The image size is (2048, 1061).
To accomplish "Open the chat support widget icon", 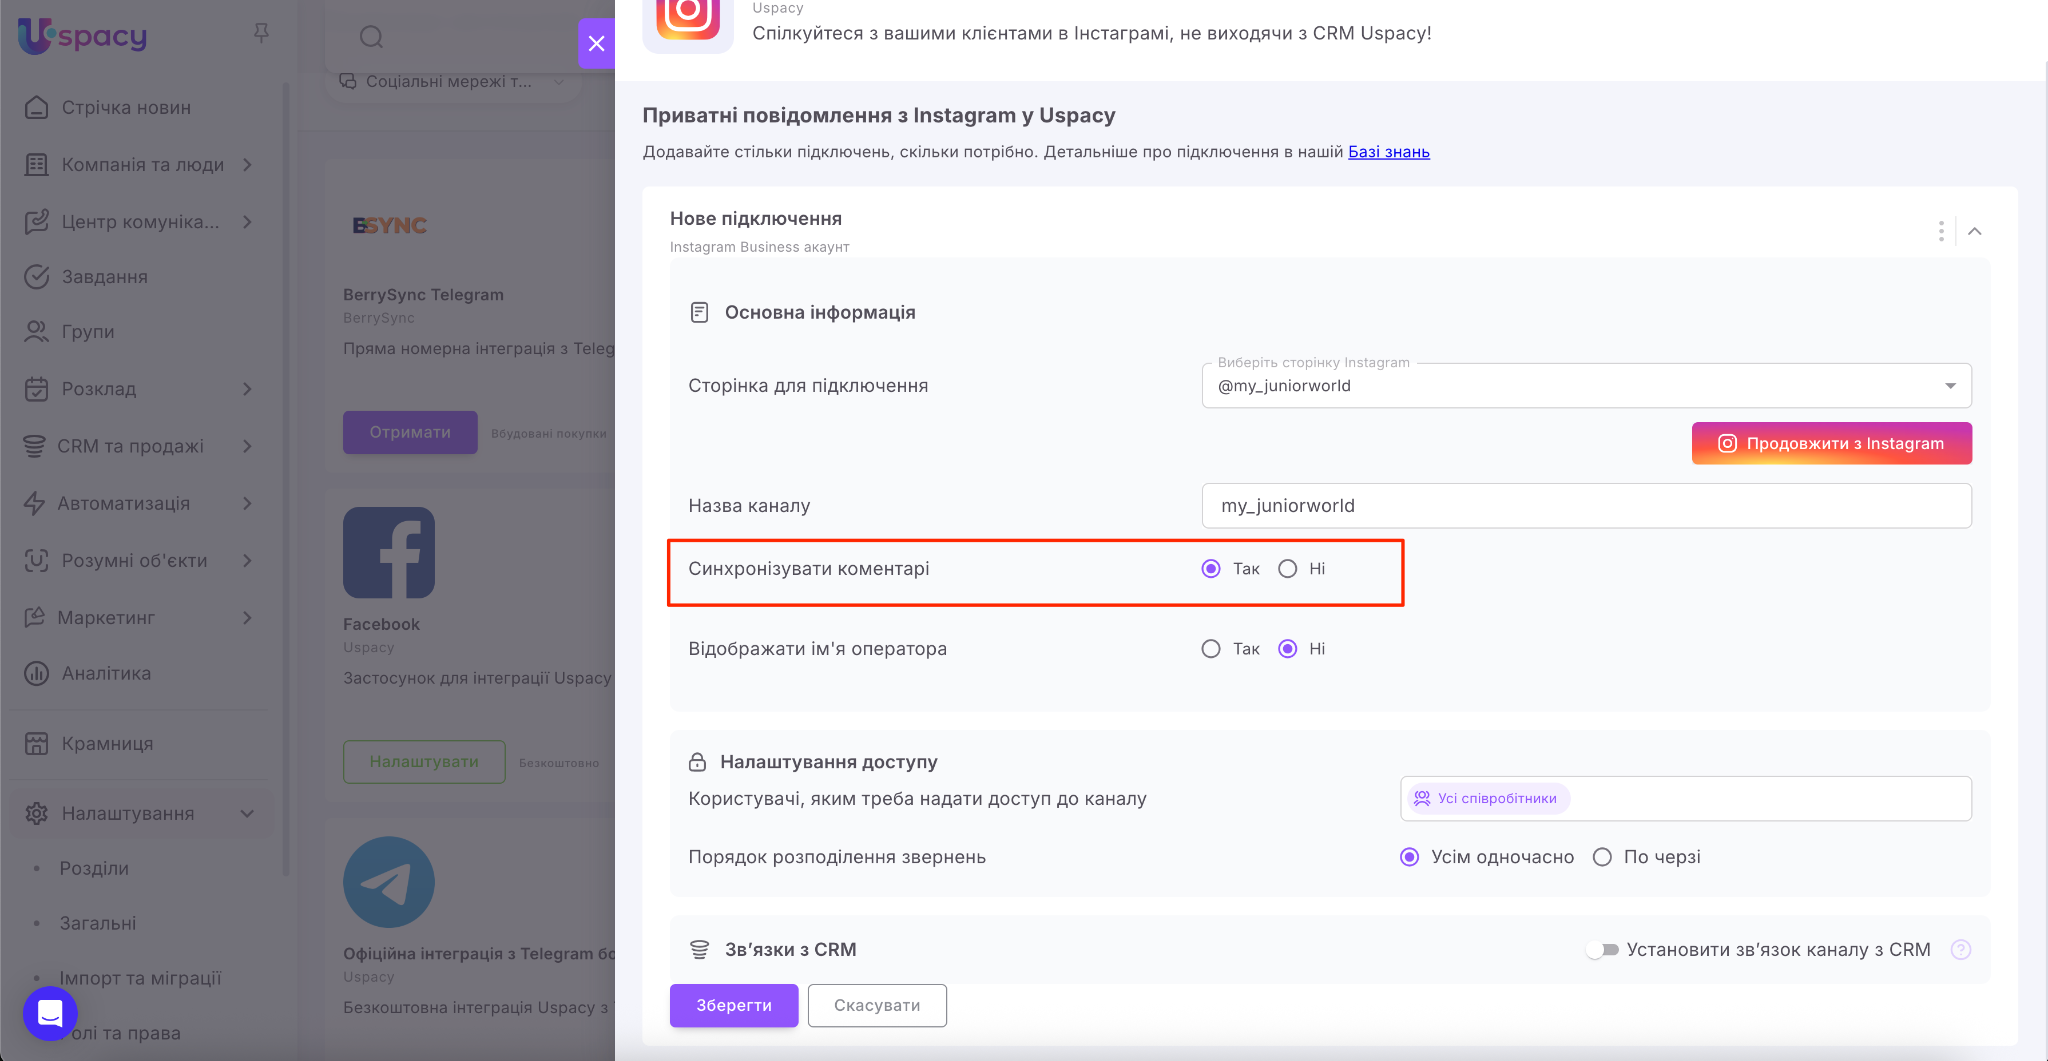I will click(x=50, y=1013).
